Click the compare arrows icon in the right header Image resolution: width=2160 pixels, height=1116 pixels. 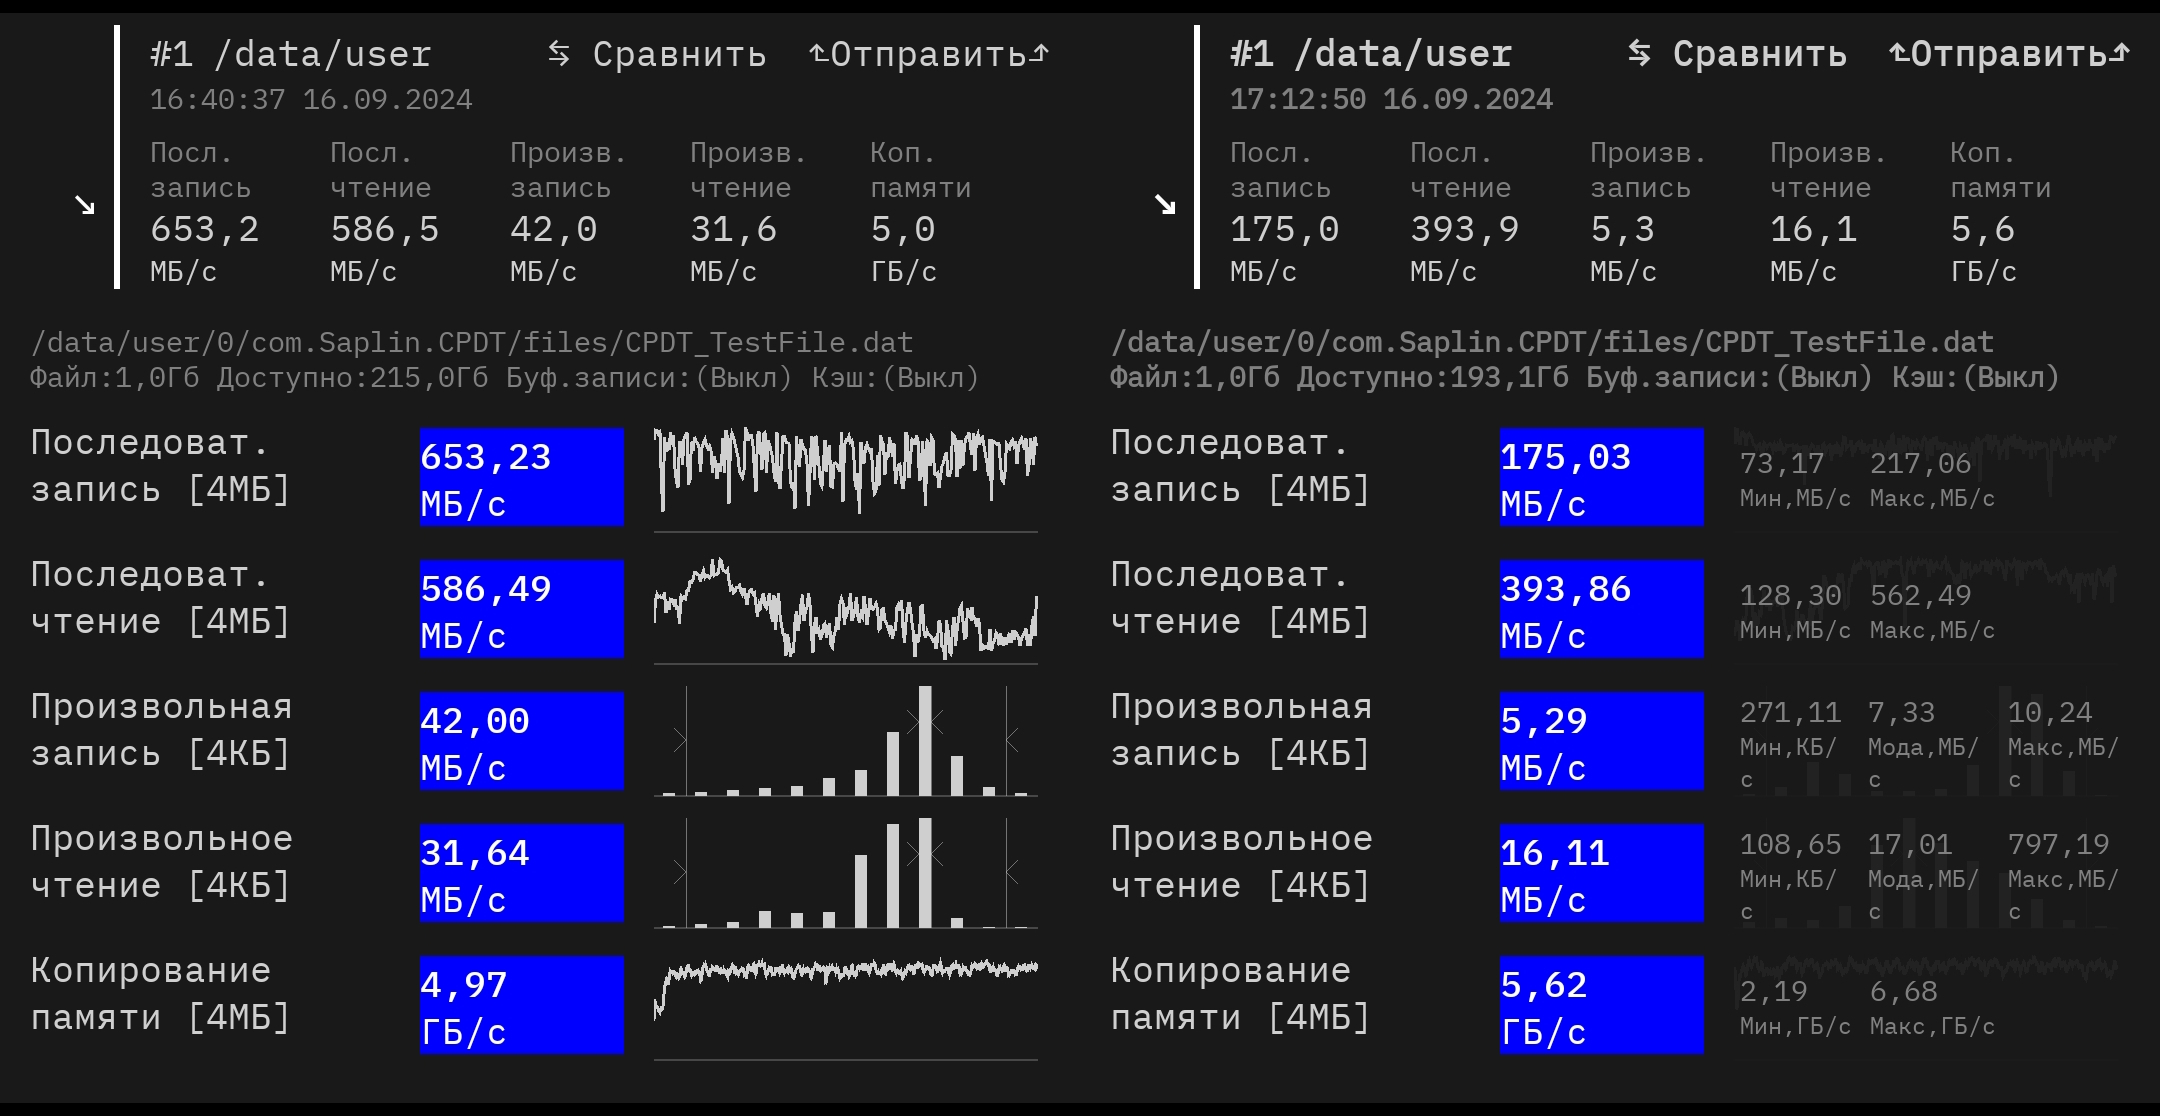coord(1639,54)
